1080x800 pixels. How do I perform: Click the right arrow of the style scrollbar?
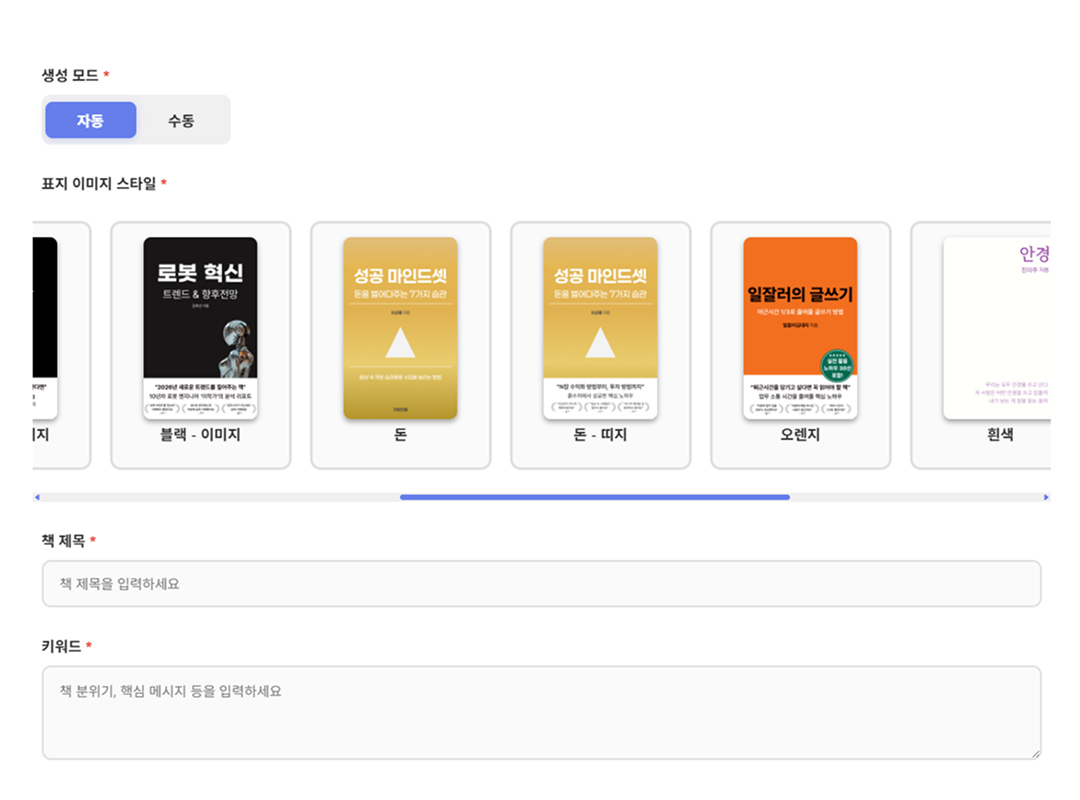1047,496
